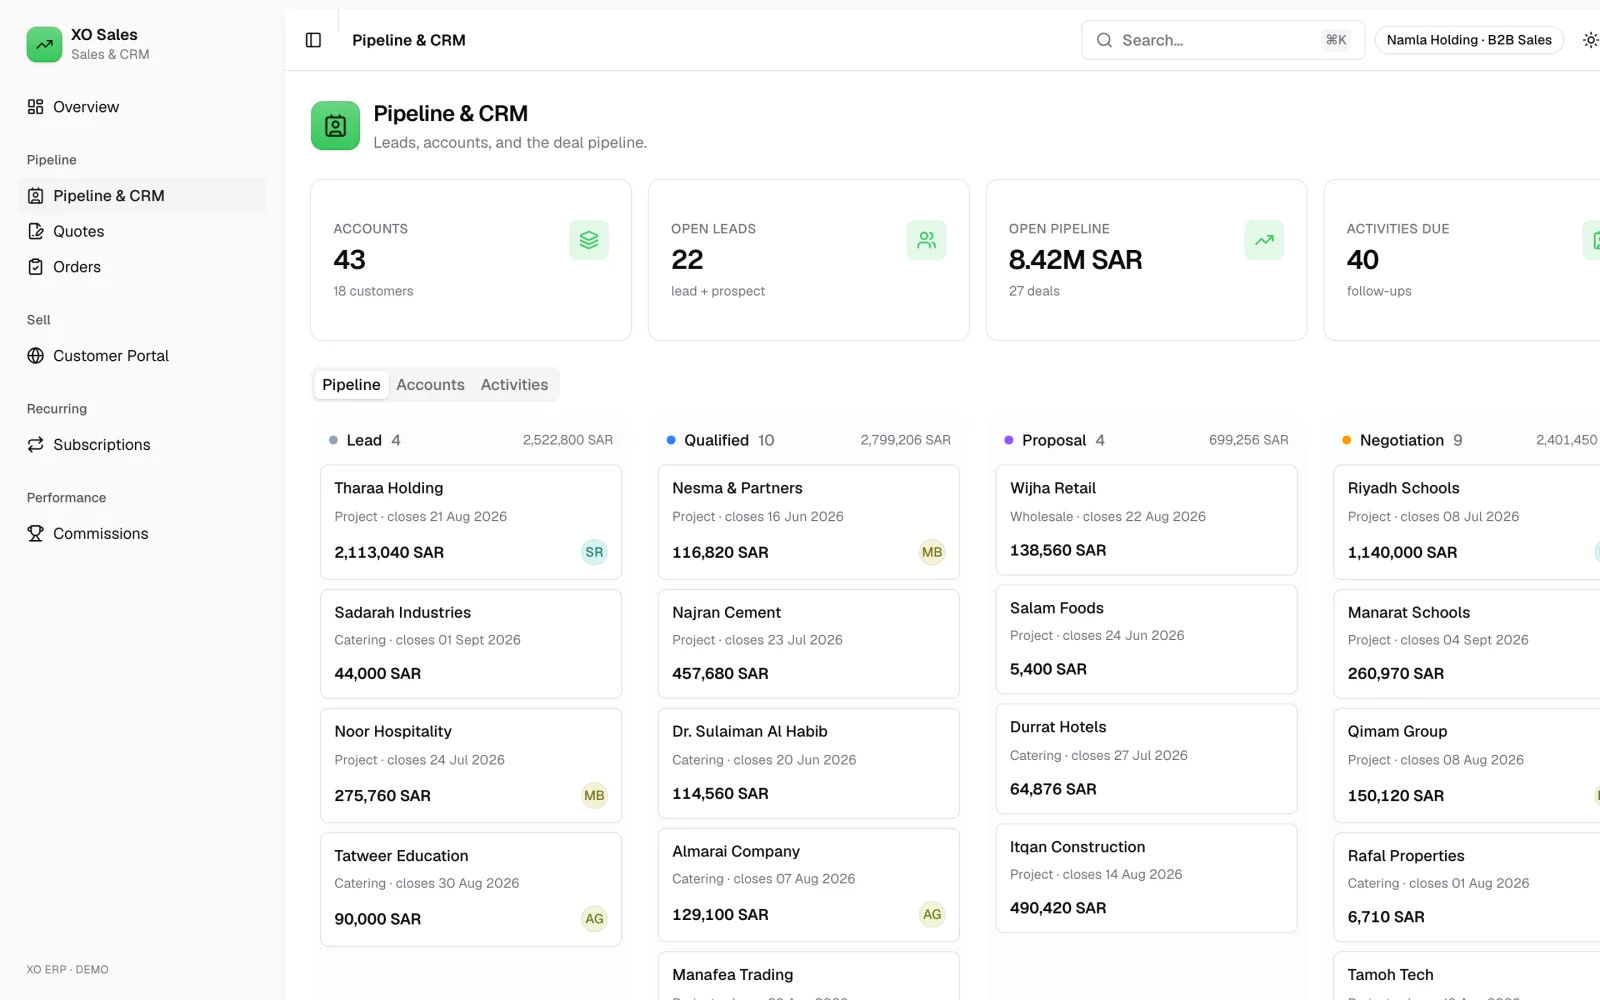Toggle the sidebar panel icon
1600x1000 pixels.
[x=313, y=40]
